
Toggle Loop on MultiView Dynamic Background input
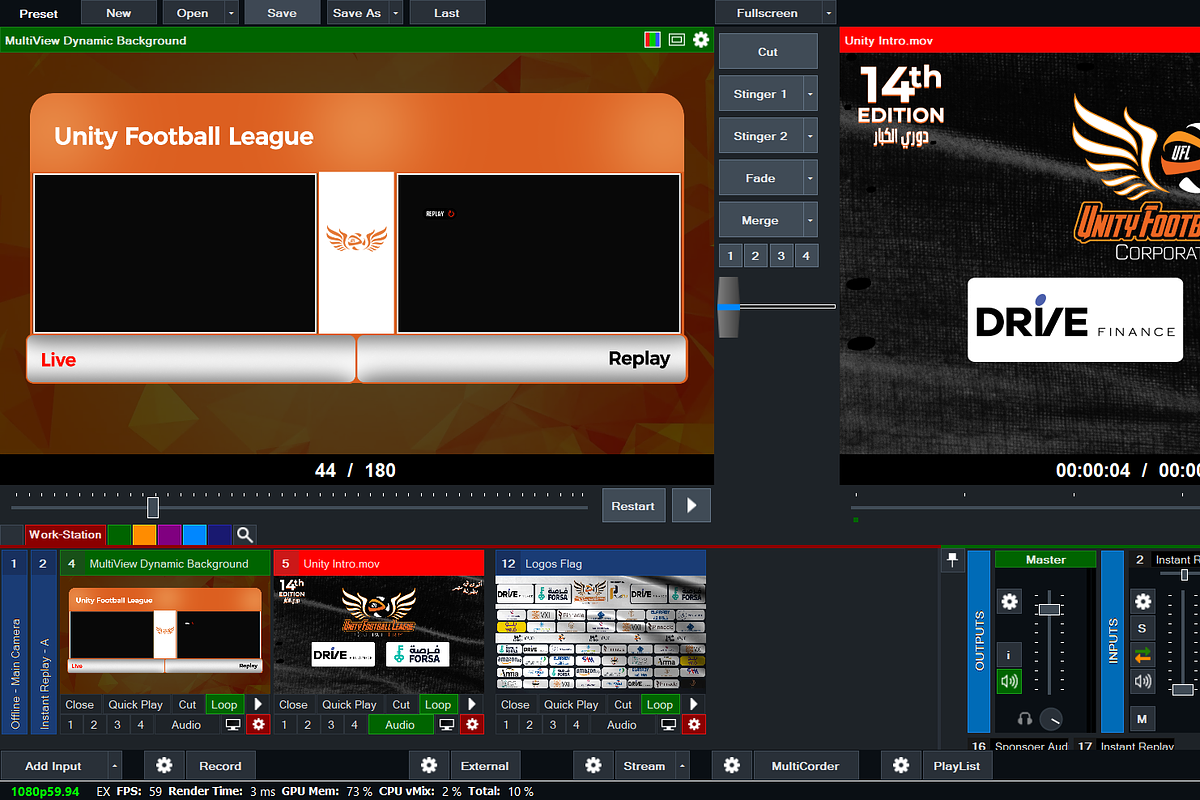click(224, 704)
